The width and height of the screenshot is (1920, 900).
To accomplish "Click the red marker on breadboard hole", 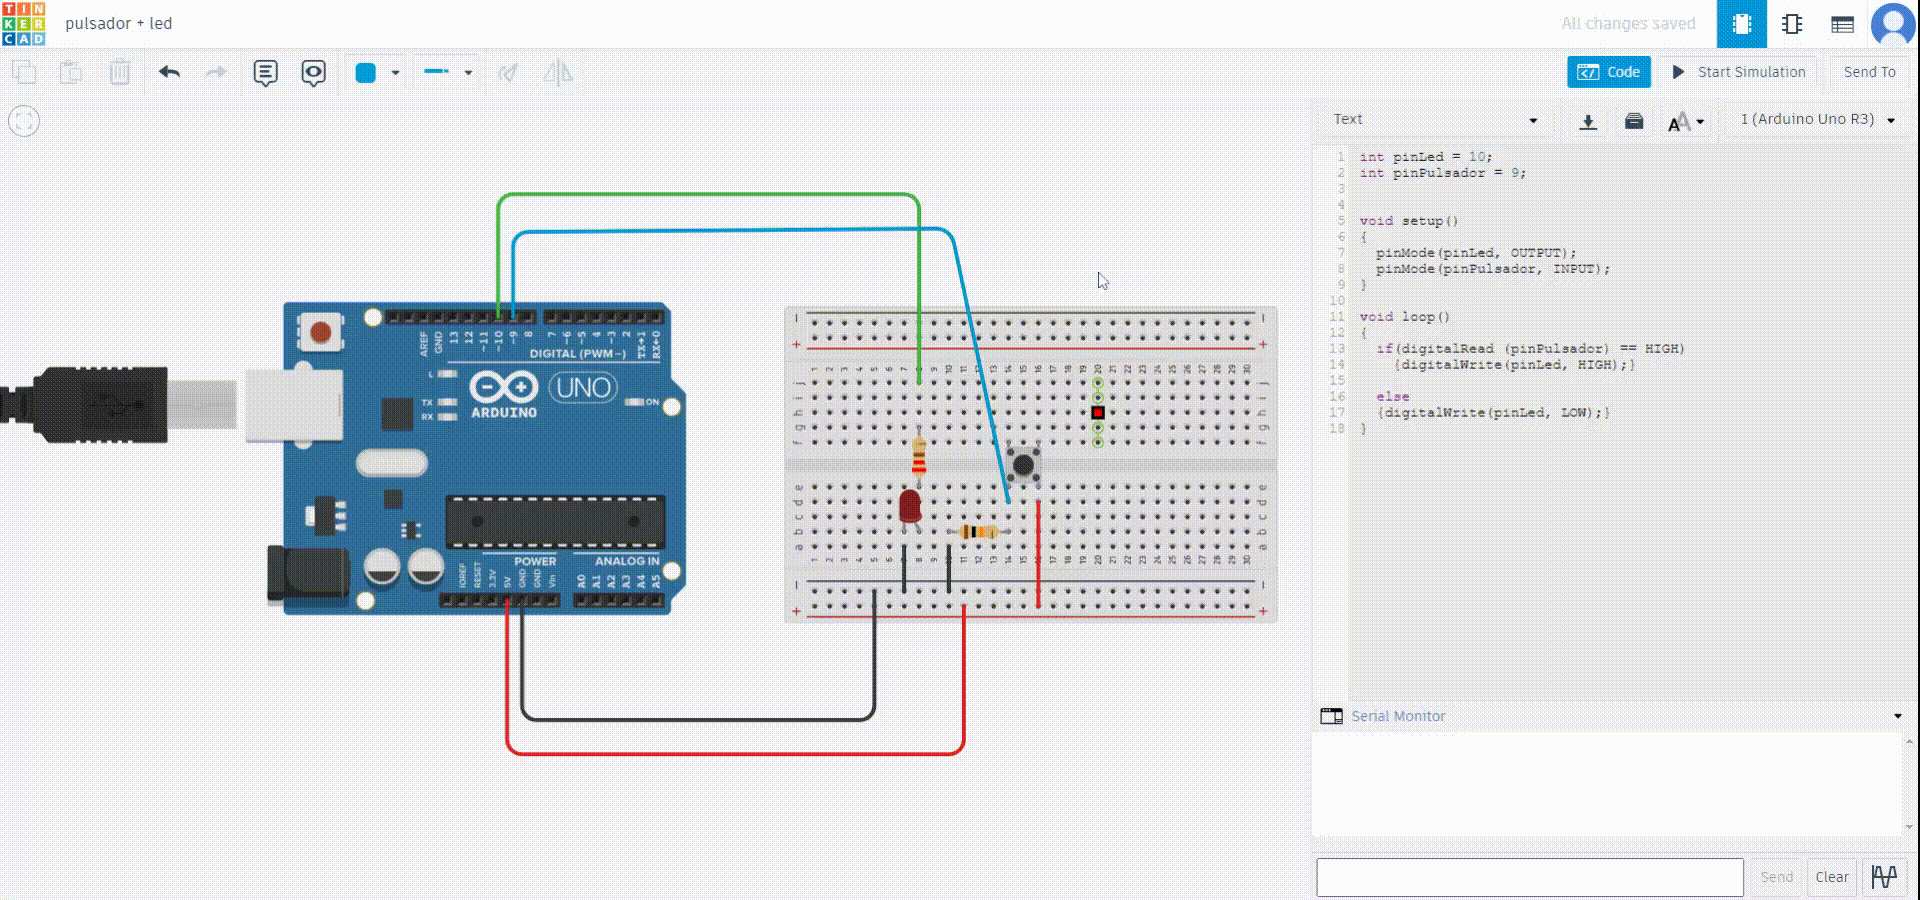I will (x=1098, y=412).
